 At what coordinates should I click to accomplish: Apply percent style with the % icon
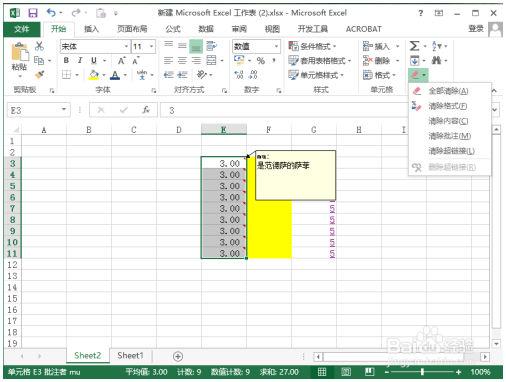pyautogui.click(x=261, y=61)
